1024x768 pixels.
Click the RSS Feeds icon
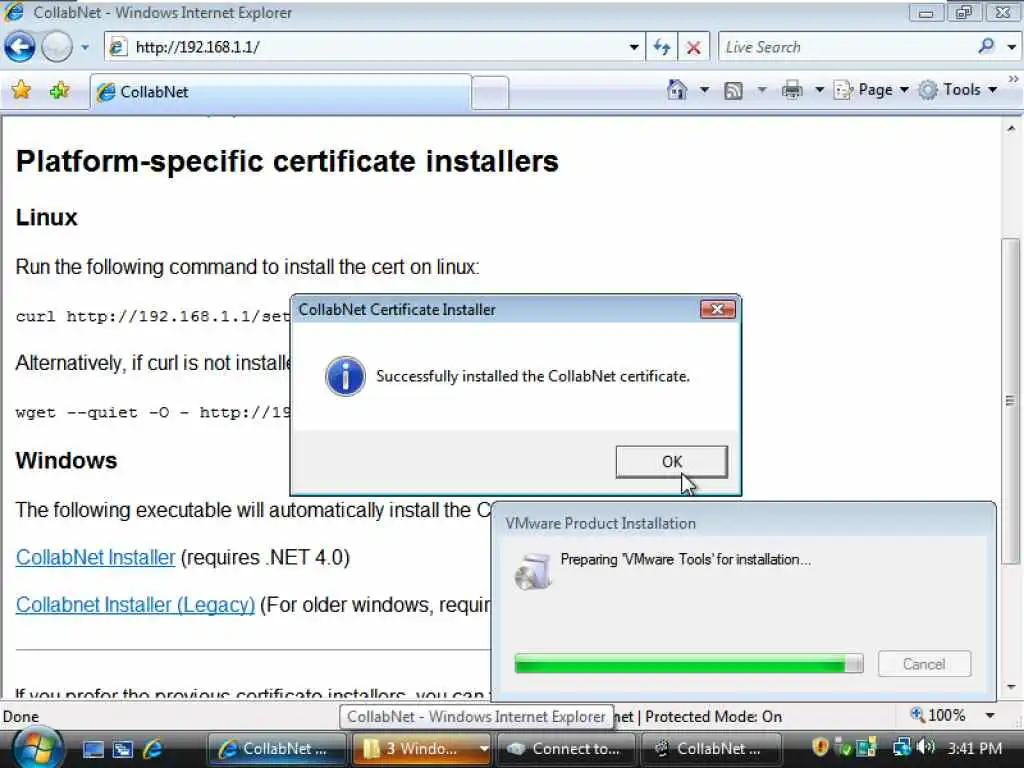[733, 90]
